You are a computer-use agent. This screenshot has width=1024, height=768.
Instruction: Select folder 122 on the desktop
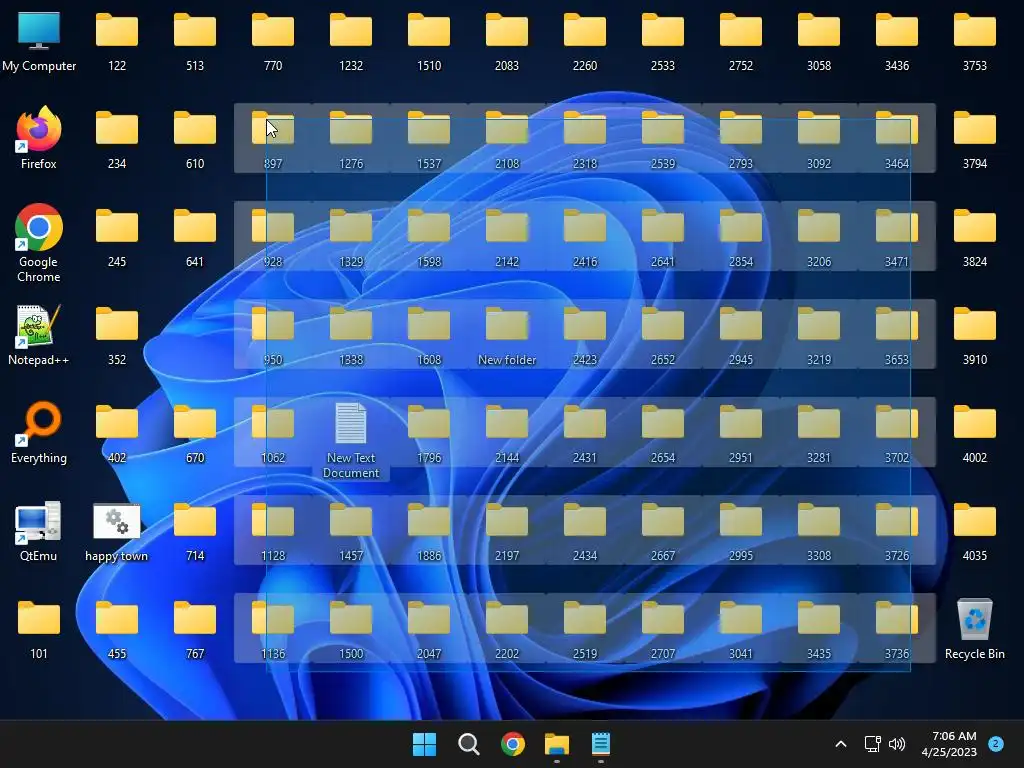[x=117, y=40]
